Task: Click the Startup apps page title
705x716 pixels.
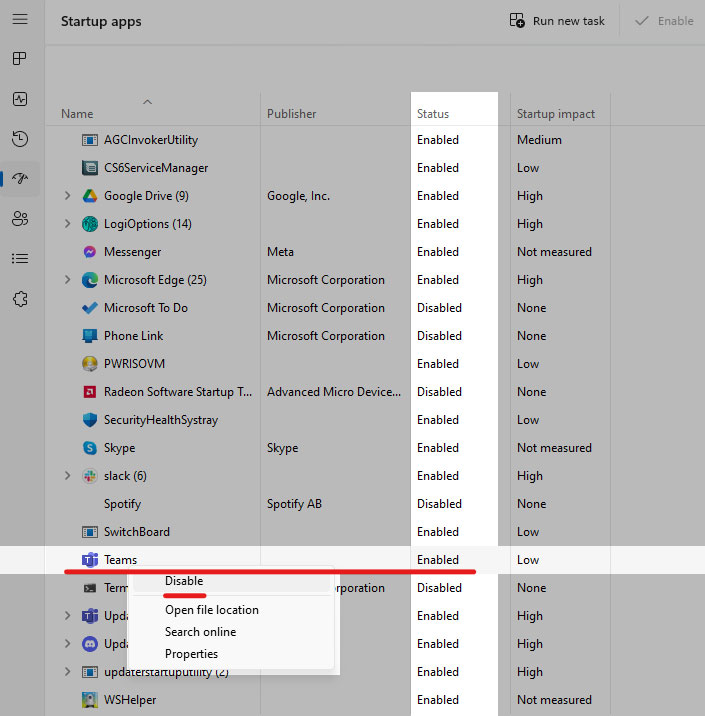Action: [101, 21]
